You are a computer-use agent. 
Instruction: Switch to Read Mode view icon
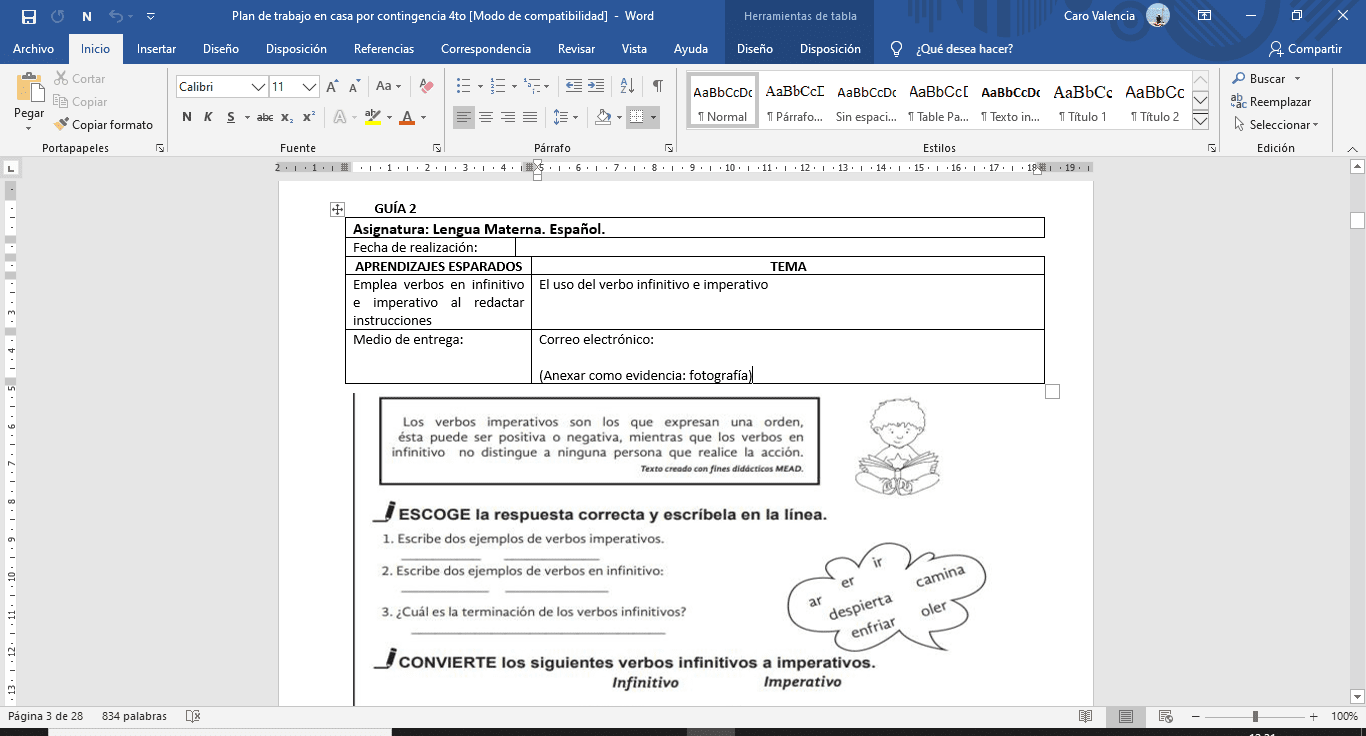(x=1086, y=716)
